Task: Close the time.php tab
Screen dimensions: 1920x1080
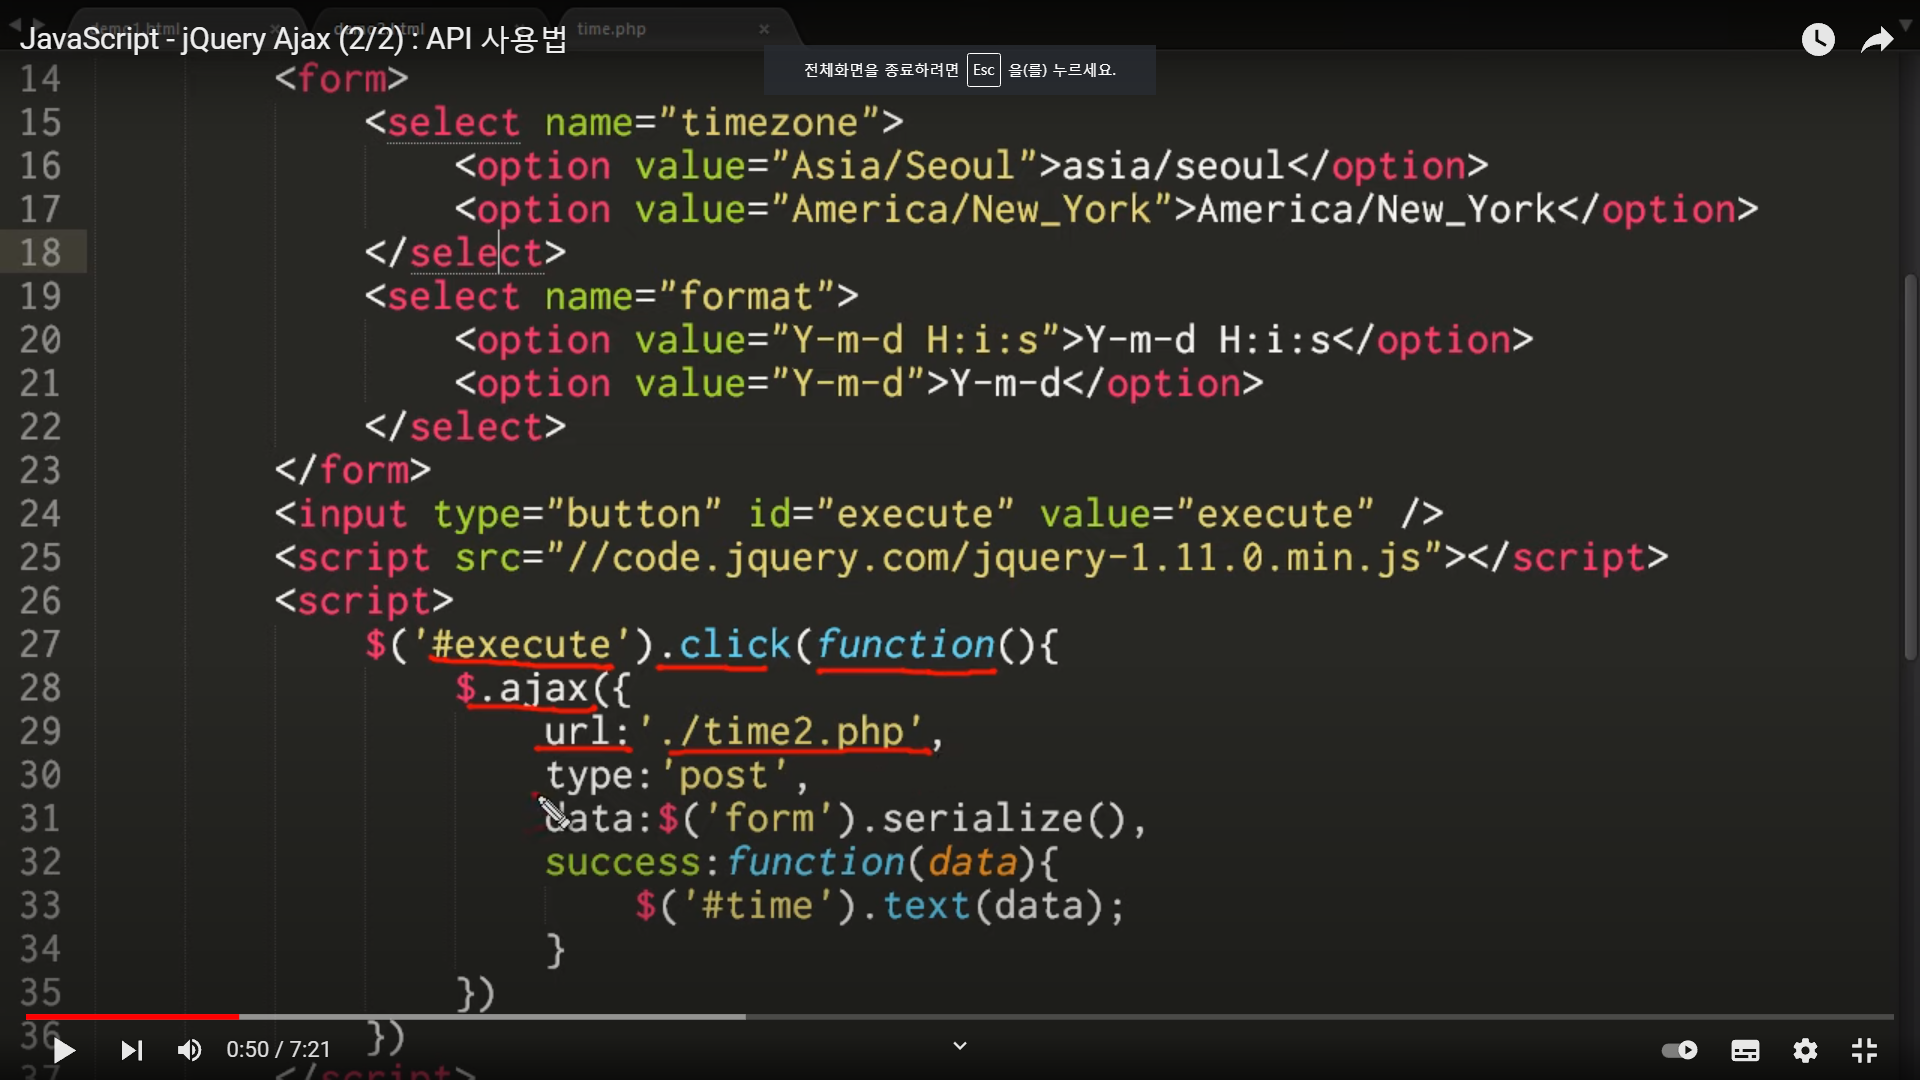Action: 764,29
